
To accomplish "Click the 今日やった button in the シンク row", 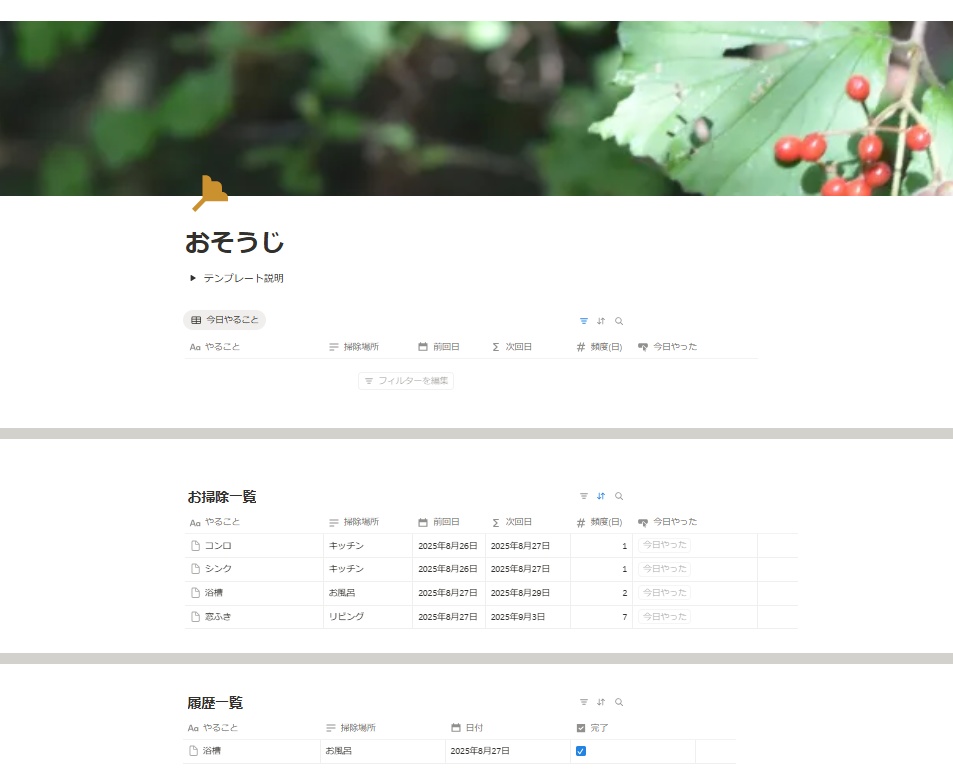I will click(x=664, y=569).
